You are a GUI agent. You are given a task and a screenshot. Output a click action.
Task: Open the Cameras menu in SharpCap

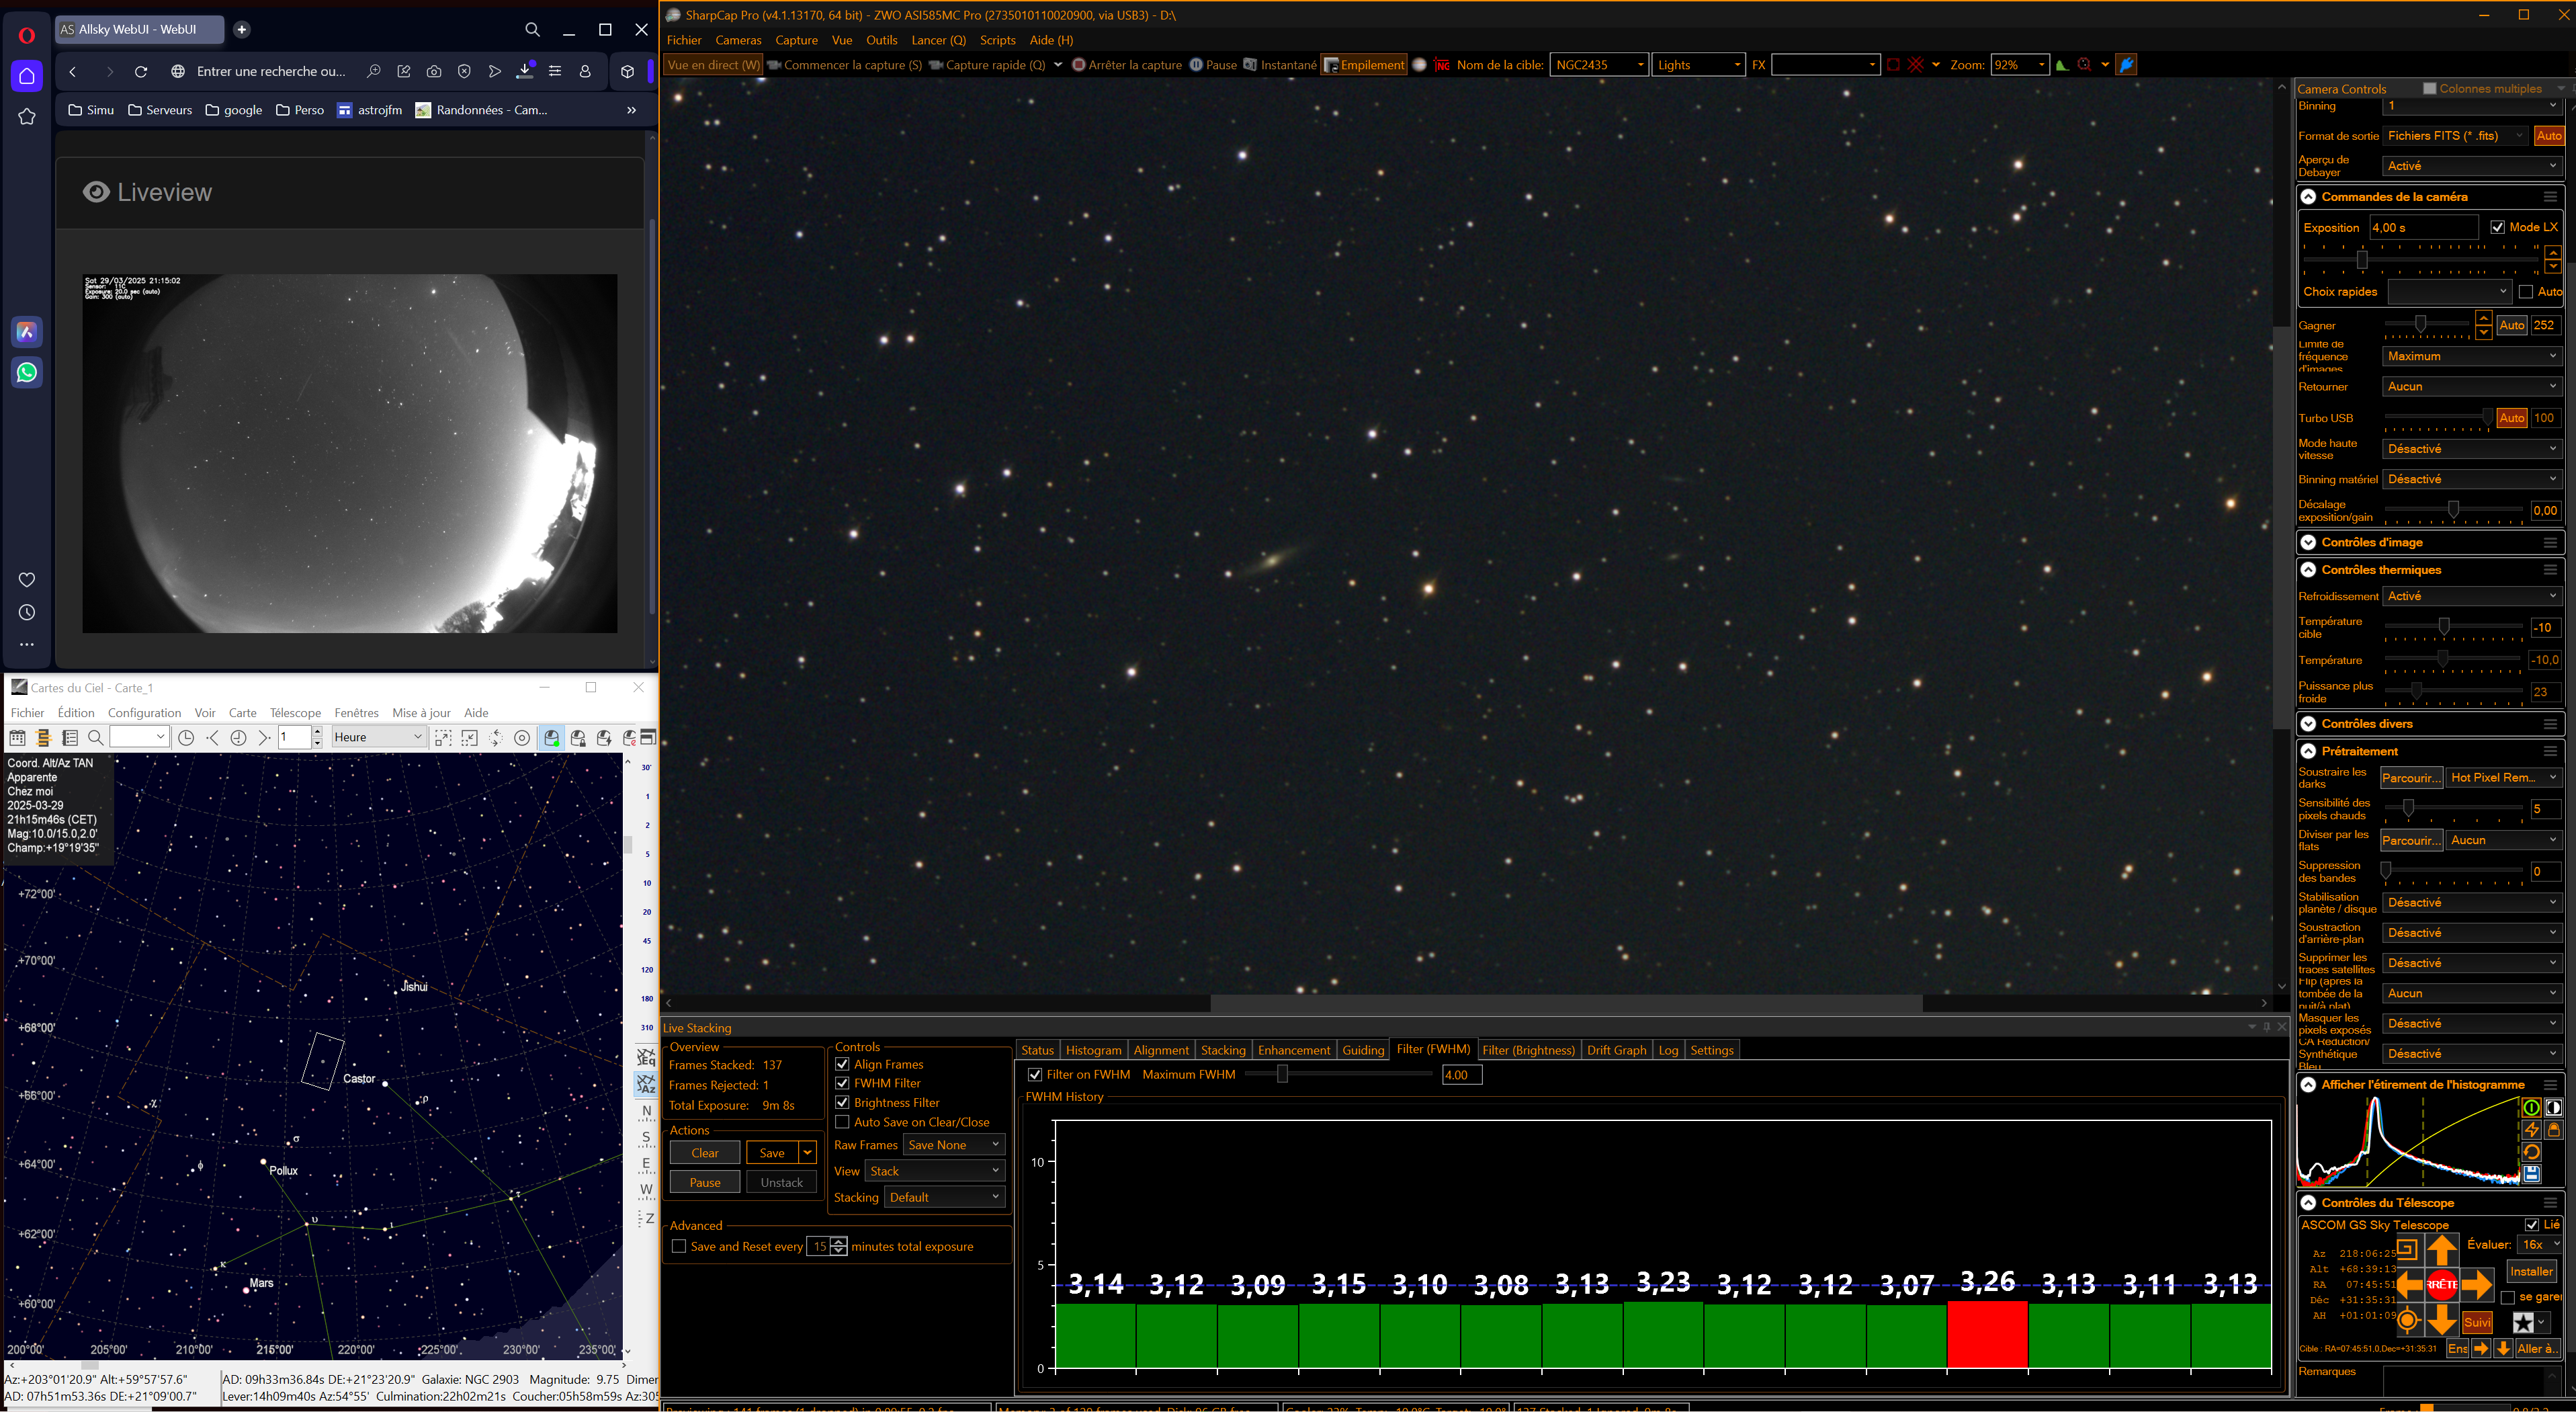[x=738, y=40]
